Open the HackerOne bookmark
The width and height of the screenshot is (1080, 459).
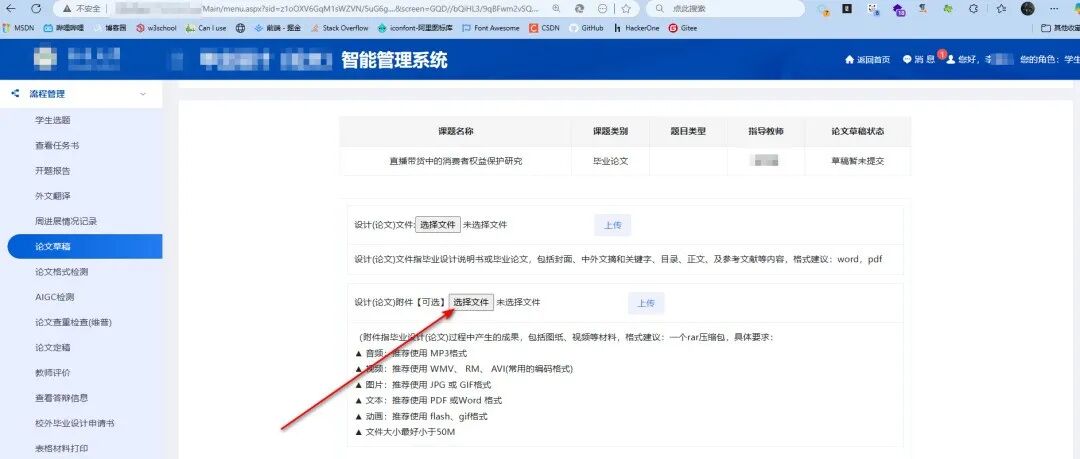(636, 28)
